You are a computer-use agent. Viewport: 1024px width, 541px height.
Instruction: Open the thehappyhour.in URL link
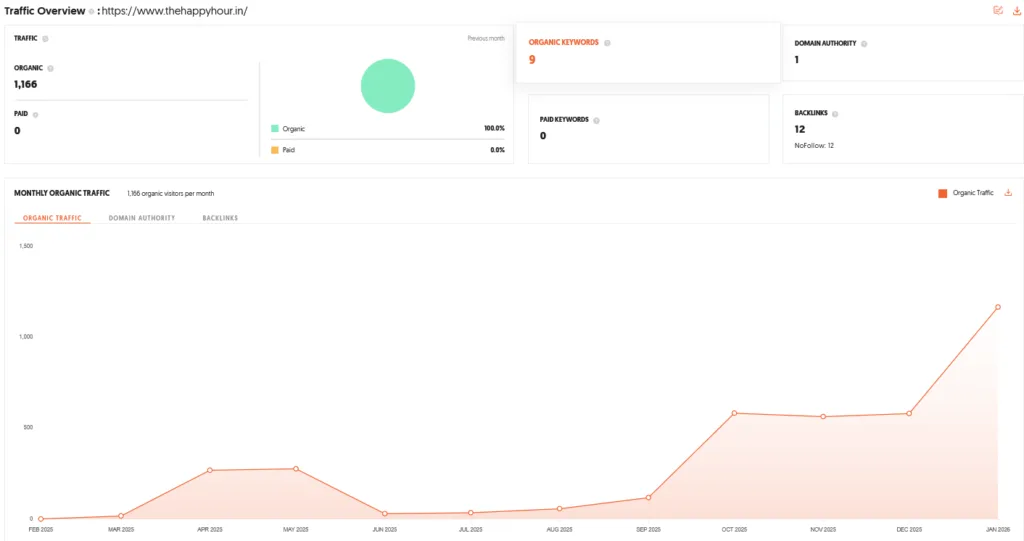coord(174,11)
